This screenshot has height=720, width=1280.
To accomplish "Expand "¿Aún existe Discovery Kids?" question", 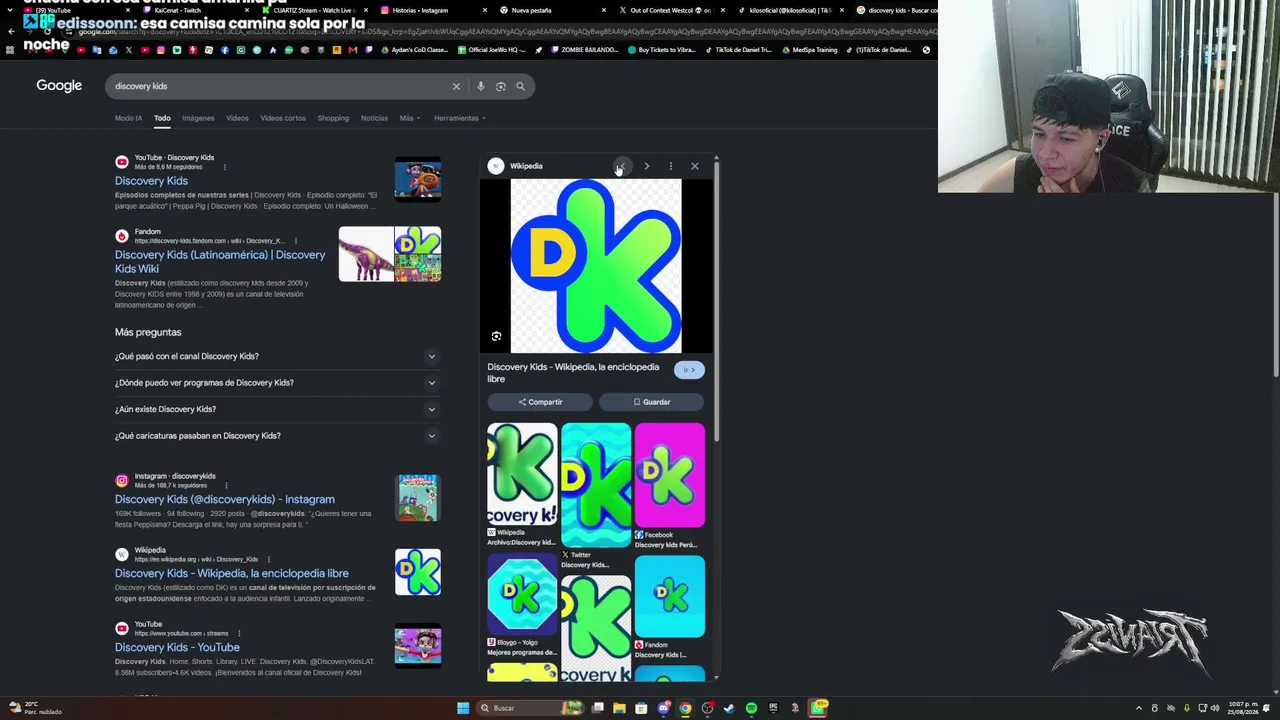I will [x=276, y=409].
